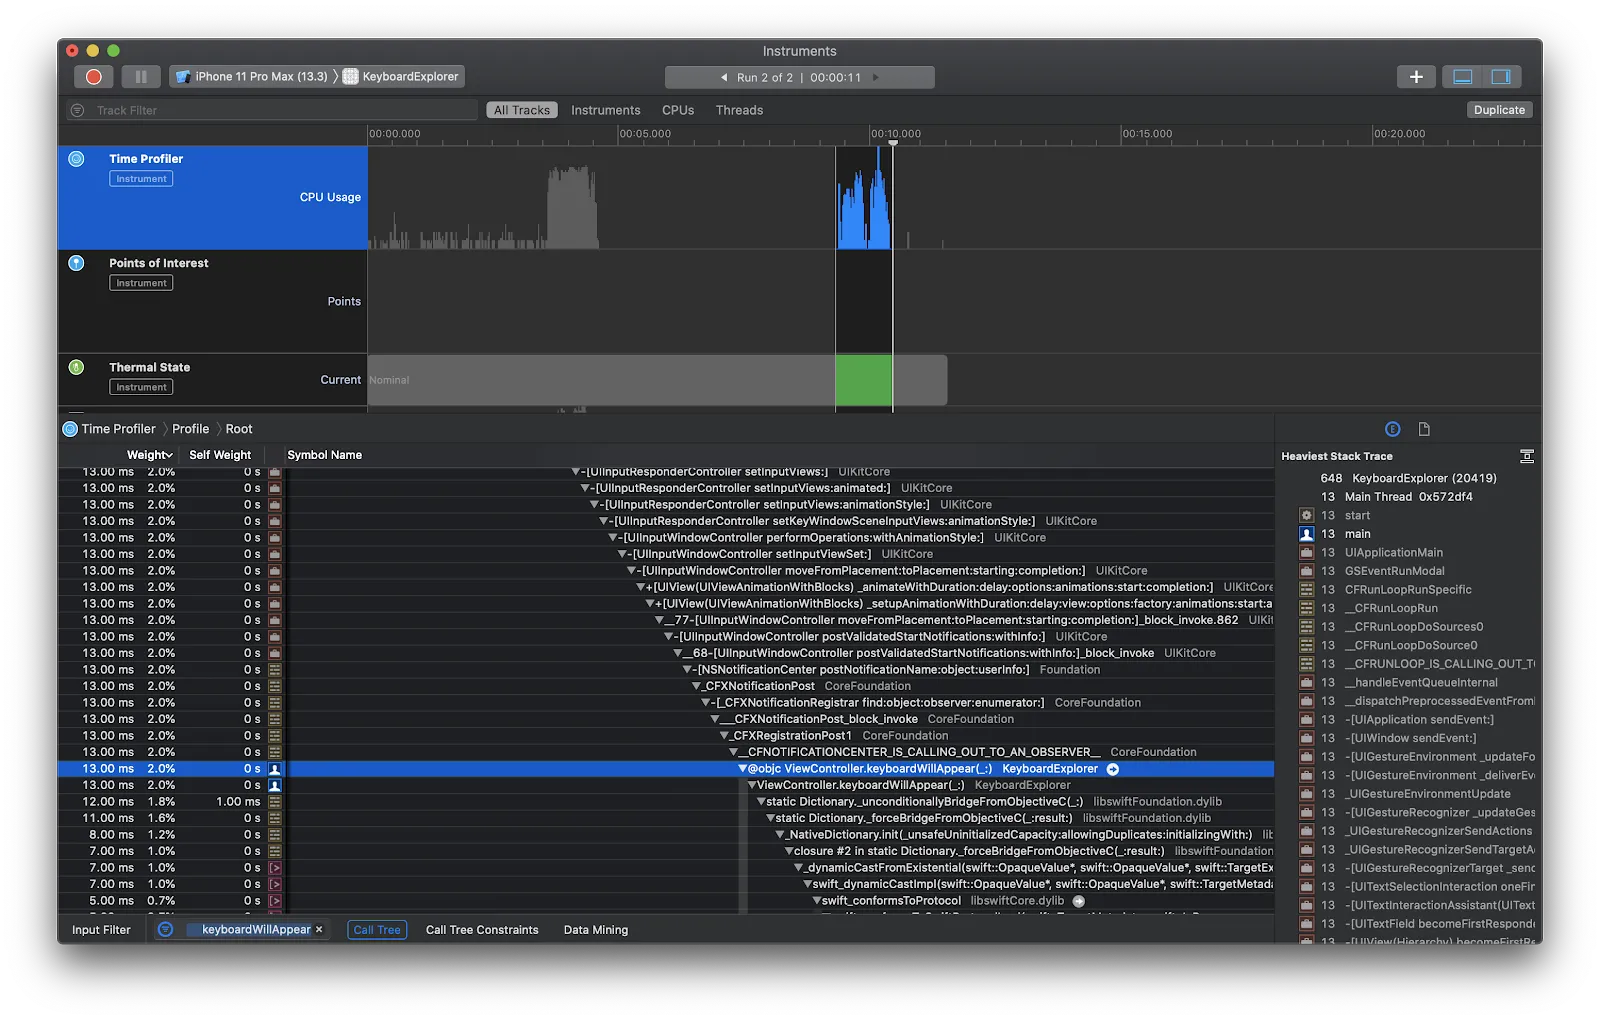Select the Time Profiler track icon
Image resolution: width=1600 pixels, height=1020 pixels.
tap(76, 159)
